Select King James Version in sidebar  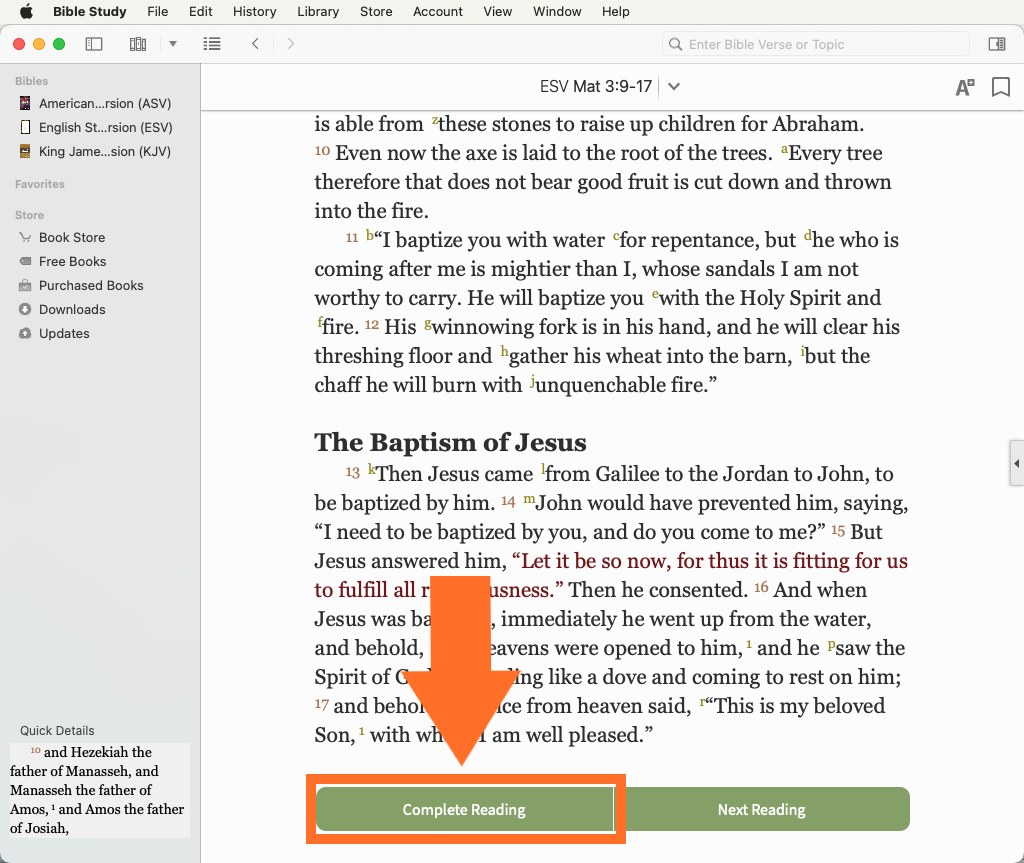pos(104,152)
